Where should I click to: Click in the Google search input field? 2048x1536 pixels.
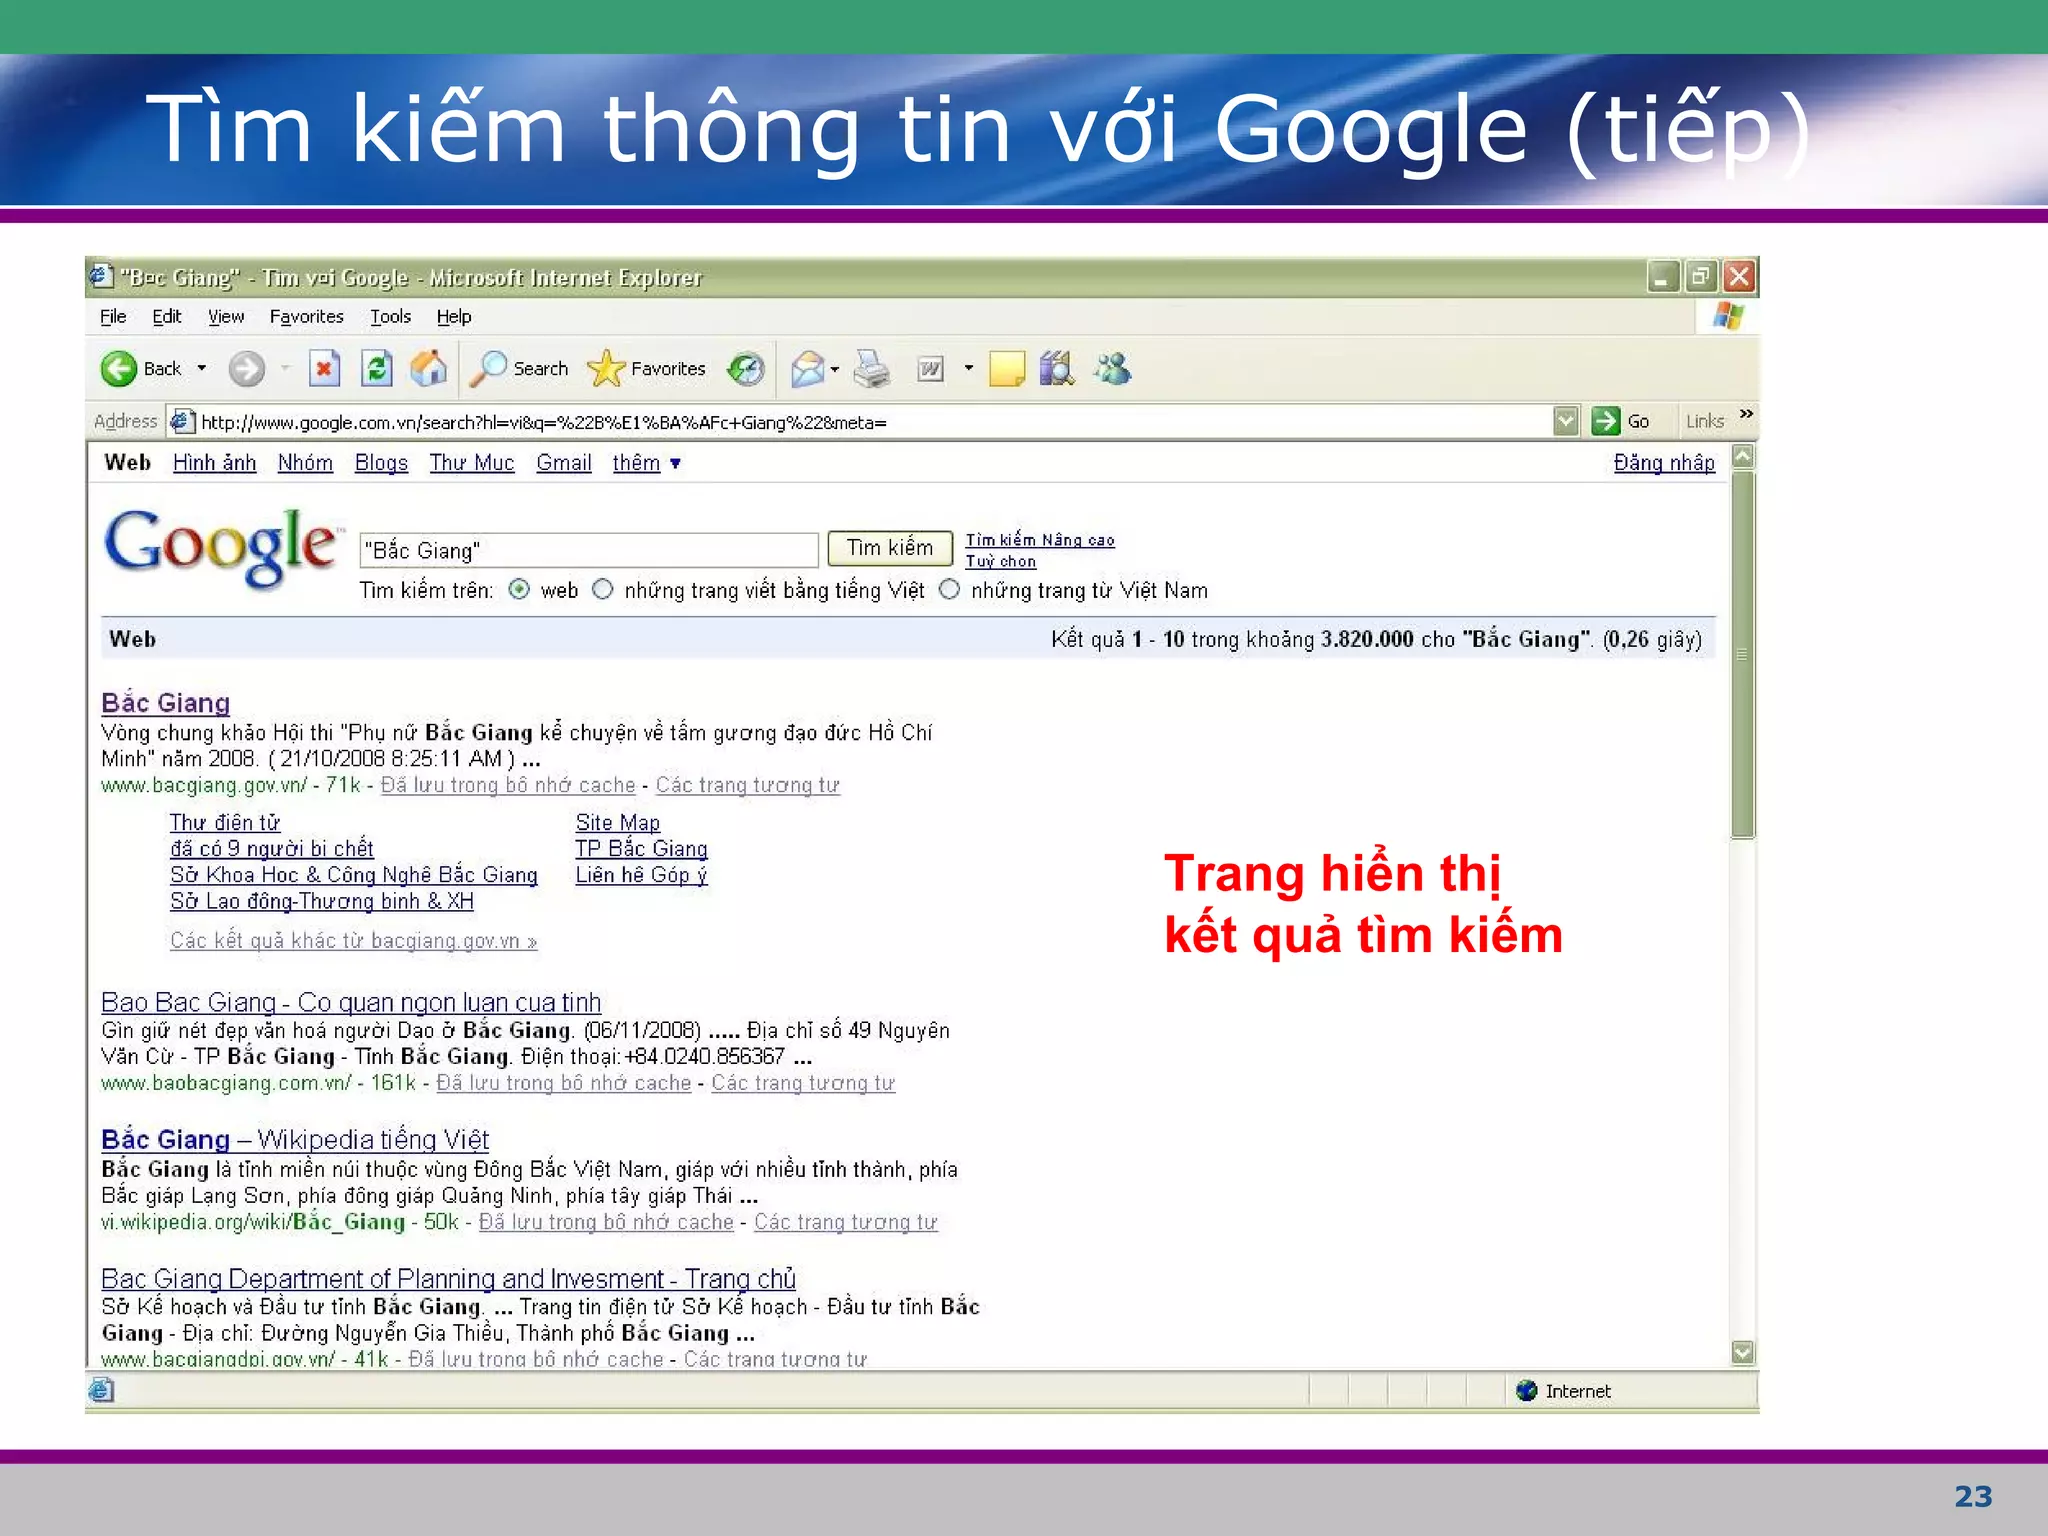point(589,550)
